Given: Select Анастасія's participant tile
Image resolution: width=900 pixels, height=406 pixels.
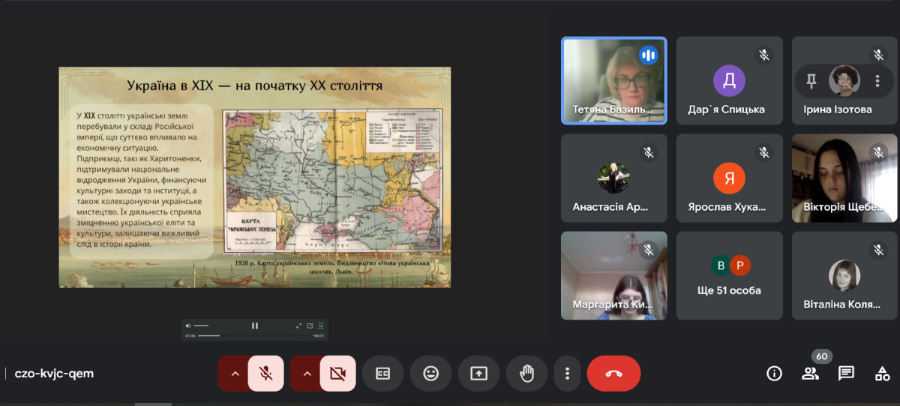Looking at the screenshot, I should pyautogui.click(x=614, y=178).
